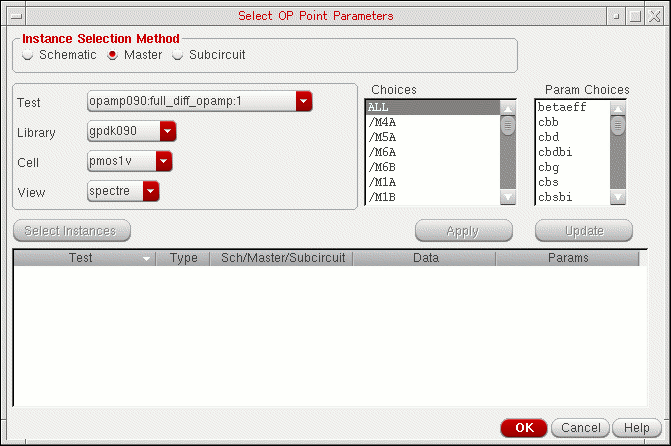The image size is (671, 446).
Task: Select cbb in Param Choices
Action: [573, 122]
